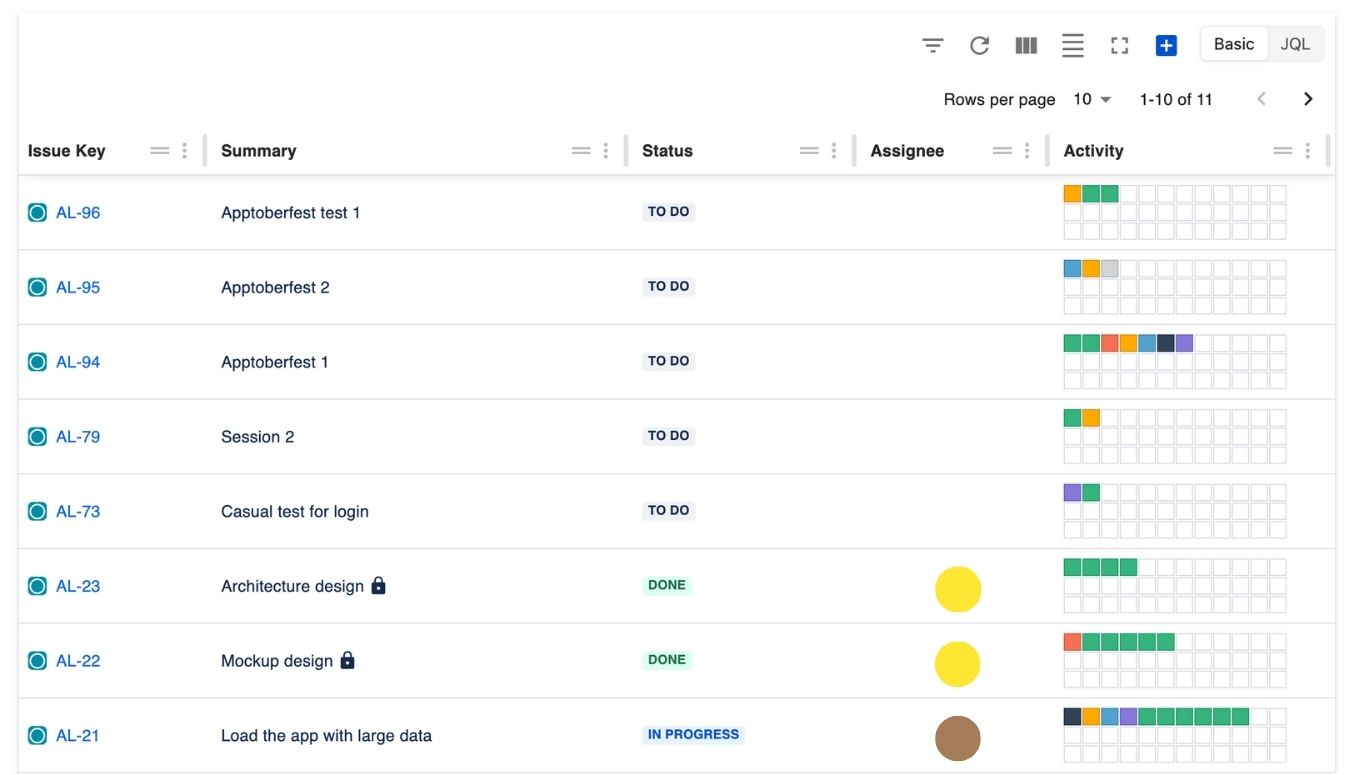Switch to JQL search mode
Viewport: 1350px width, 775px height.
coord(1295,44)
